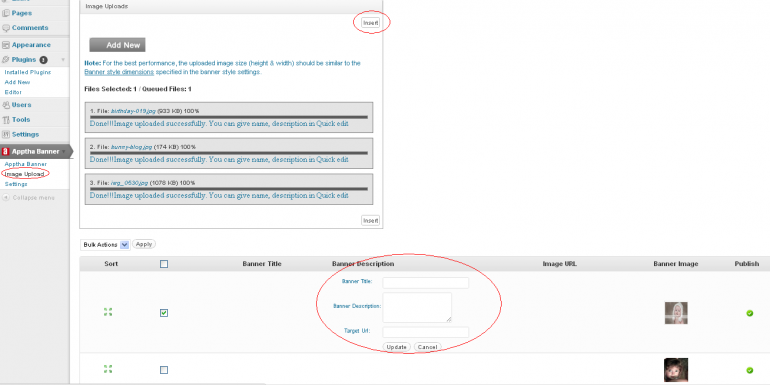
Task: Open the Appearance menu
Action: pos(31,45)
